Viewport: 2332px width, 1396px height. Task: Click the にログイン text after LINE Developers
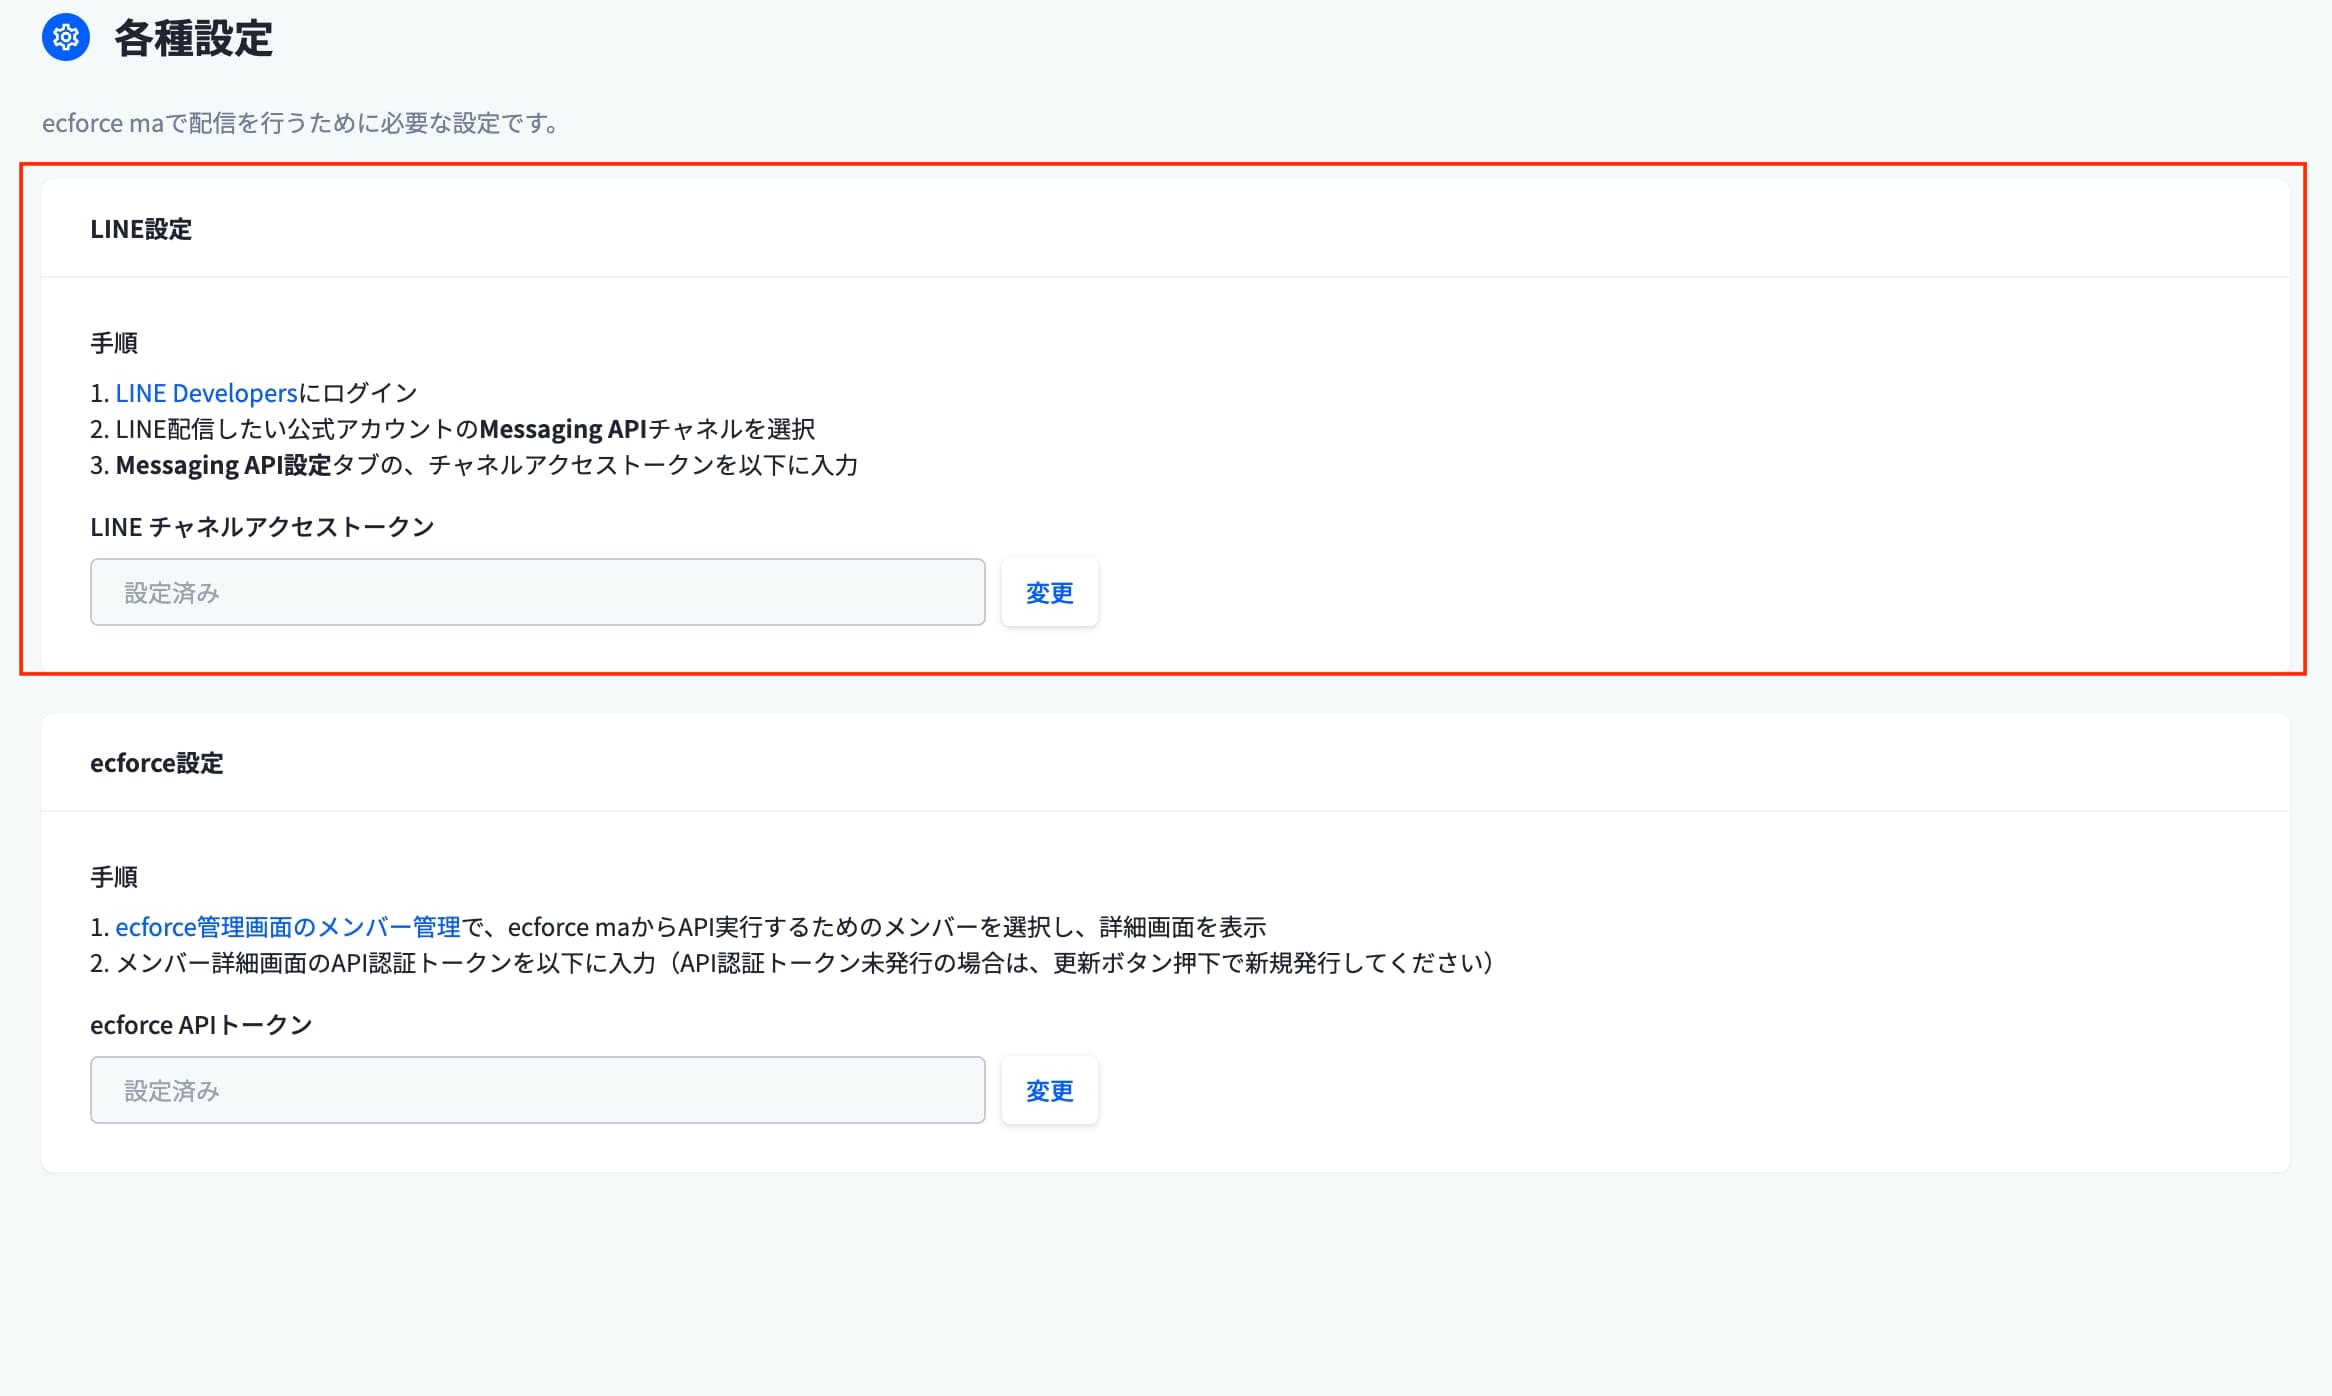pos(358,393)
